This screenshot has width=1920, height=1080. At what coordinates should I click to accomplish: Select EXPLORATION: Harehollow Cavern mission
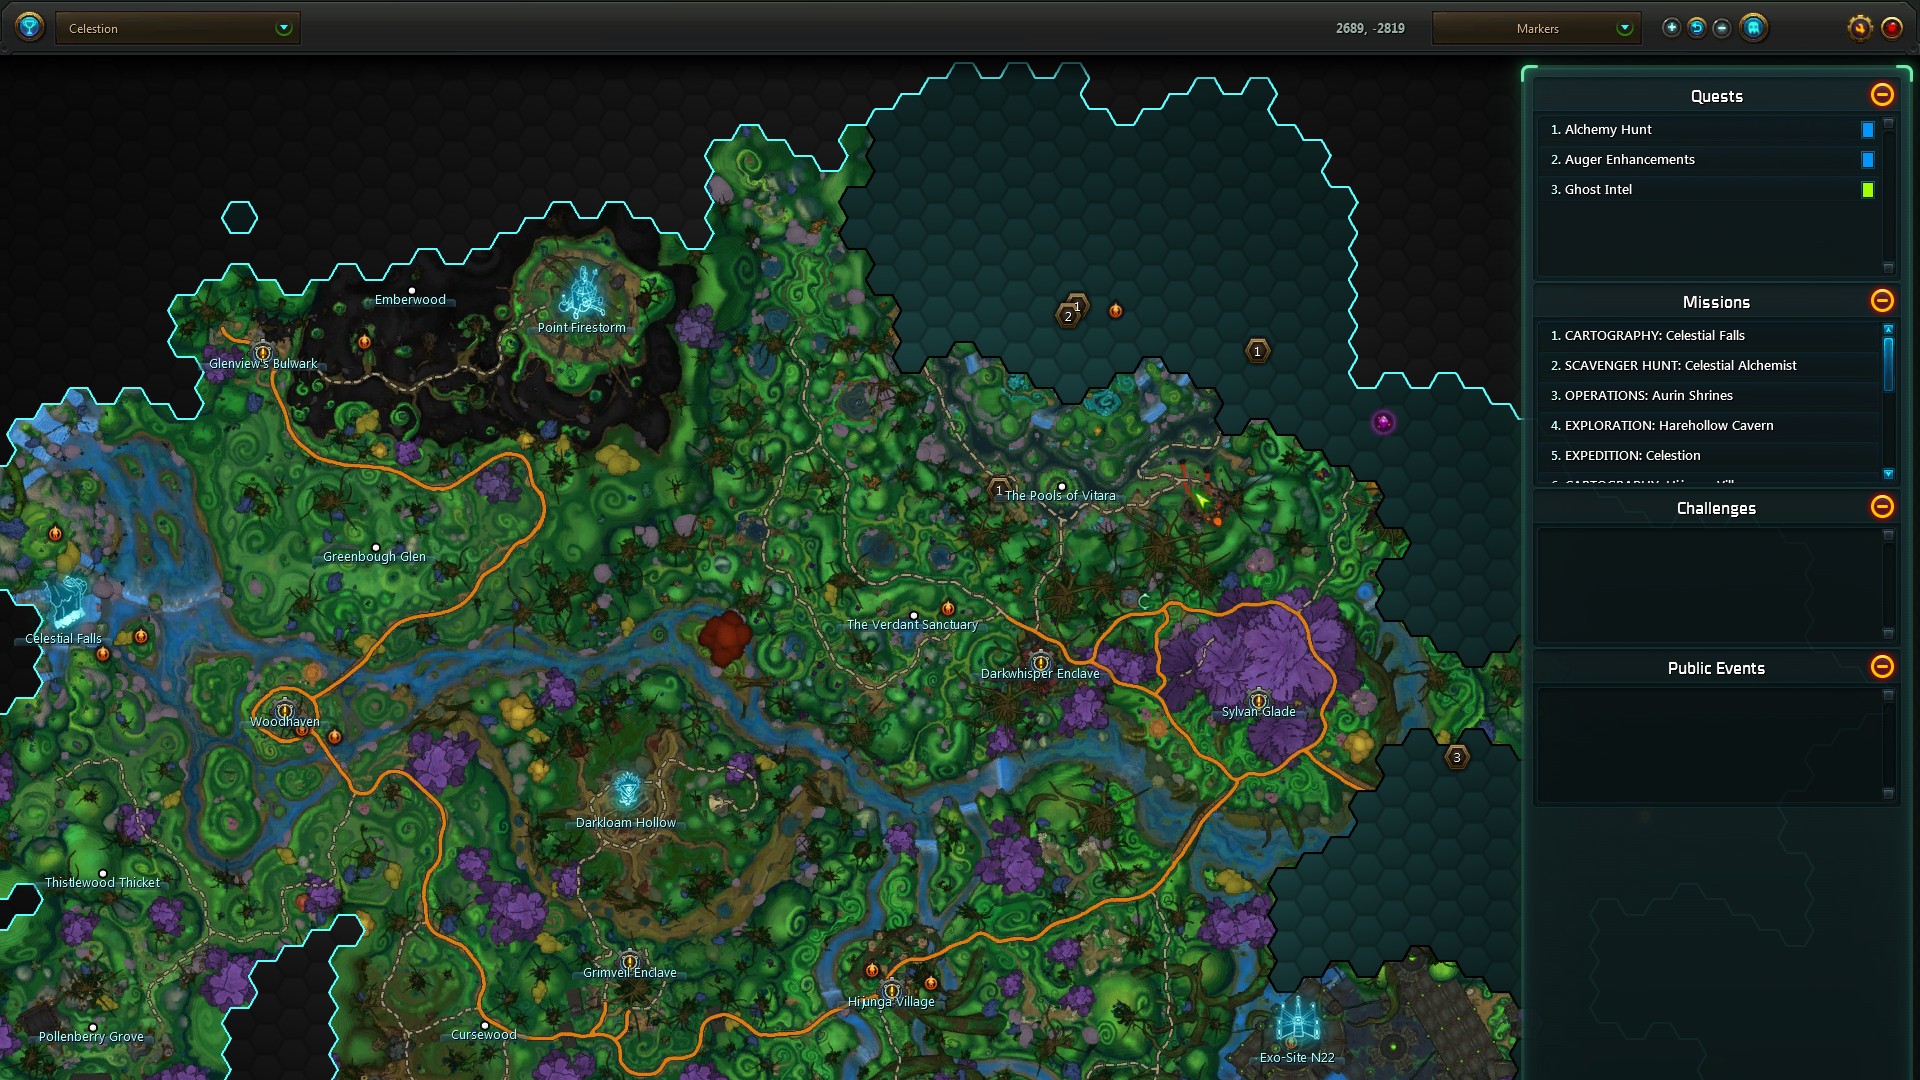[1708, 426]
